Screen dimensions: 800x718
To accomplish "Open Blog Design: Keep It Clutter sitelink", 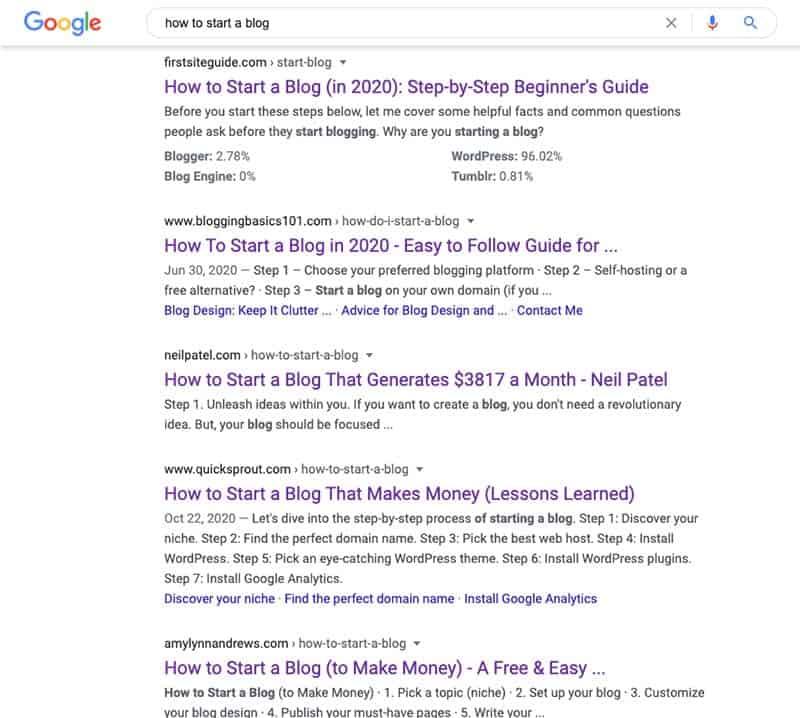I will (x=248, y=310).
